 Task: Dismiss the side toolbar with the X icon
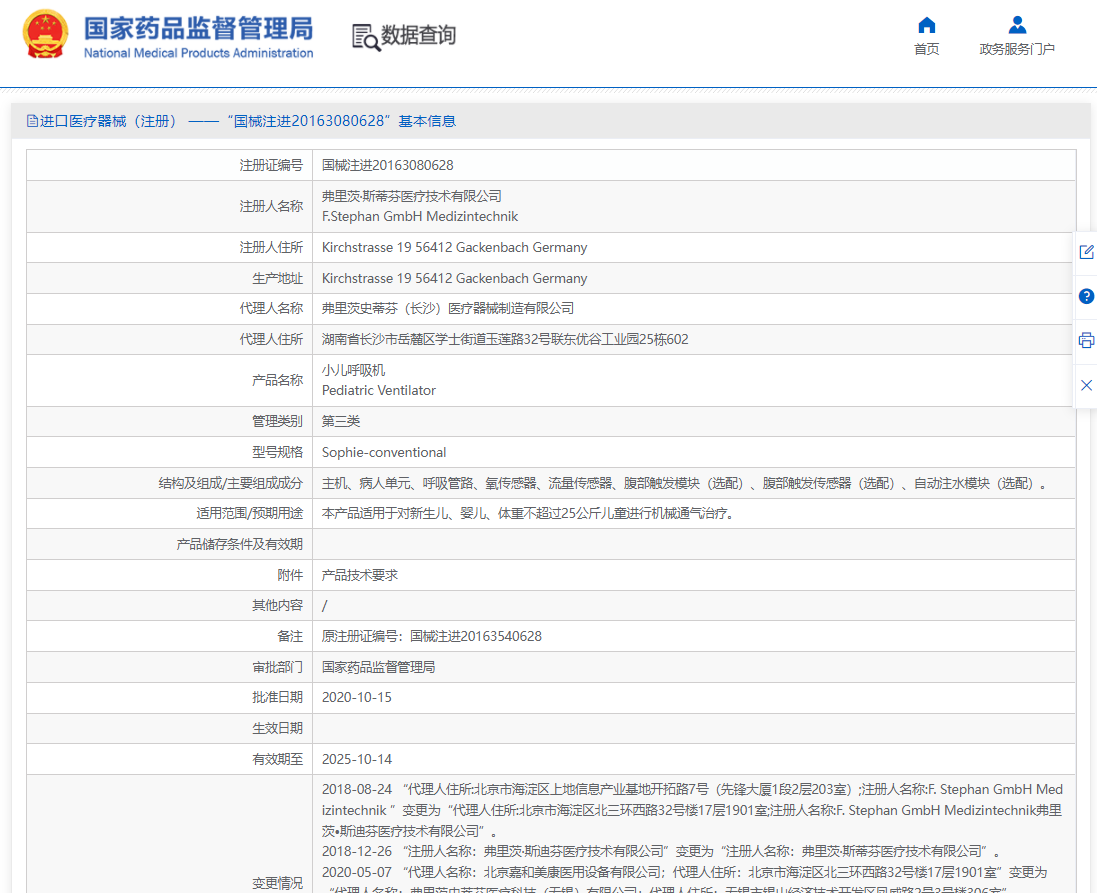tap(1086, 385)
